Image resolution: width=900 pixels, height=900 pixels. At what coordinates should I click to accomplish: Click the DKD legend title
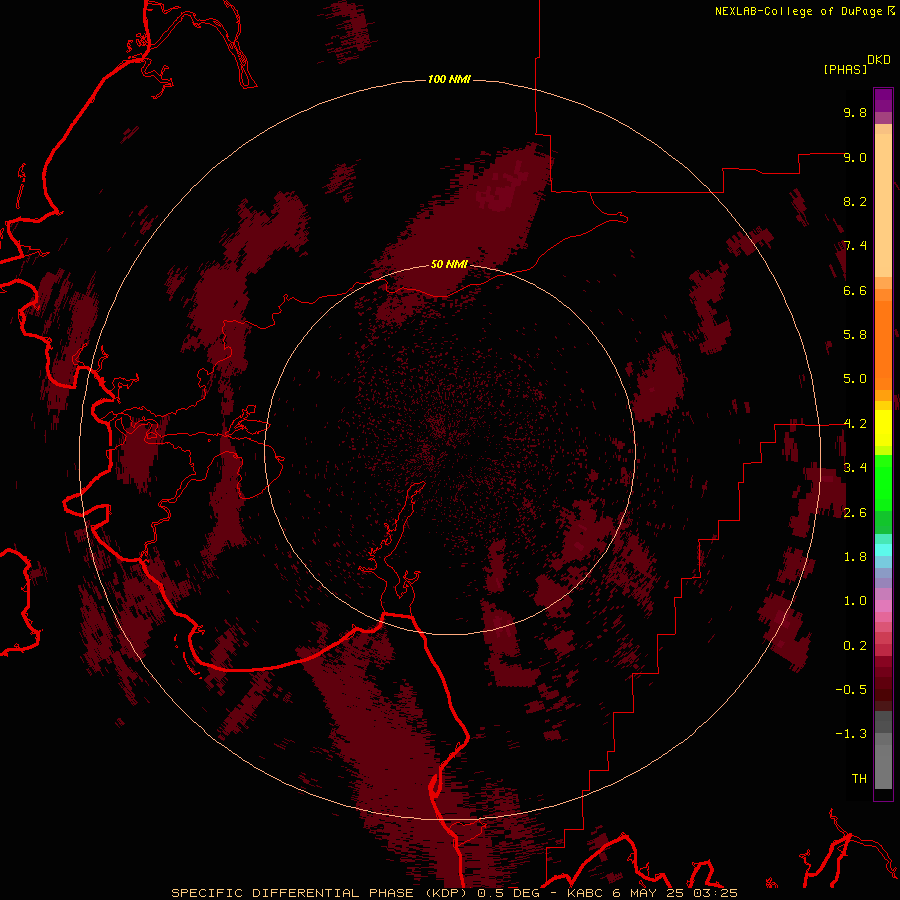879,60
